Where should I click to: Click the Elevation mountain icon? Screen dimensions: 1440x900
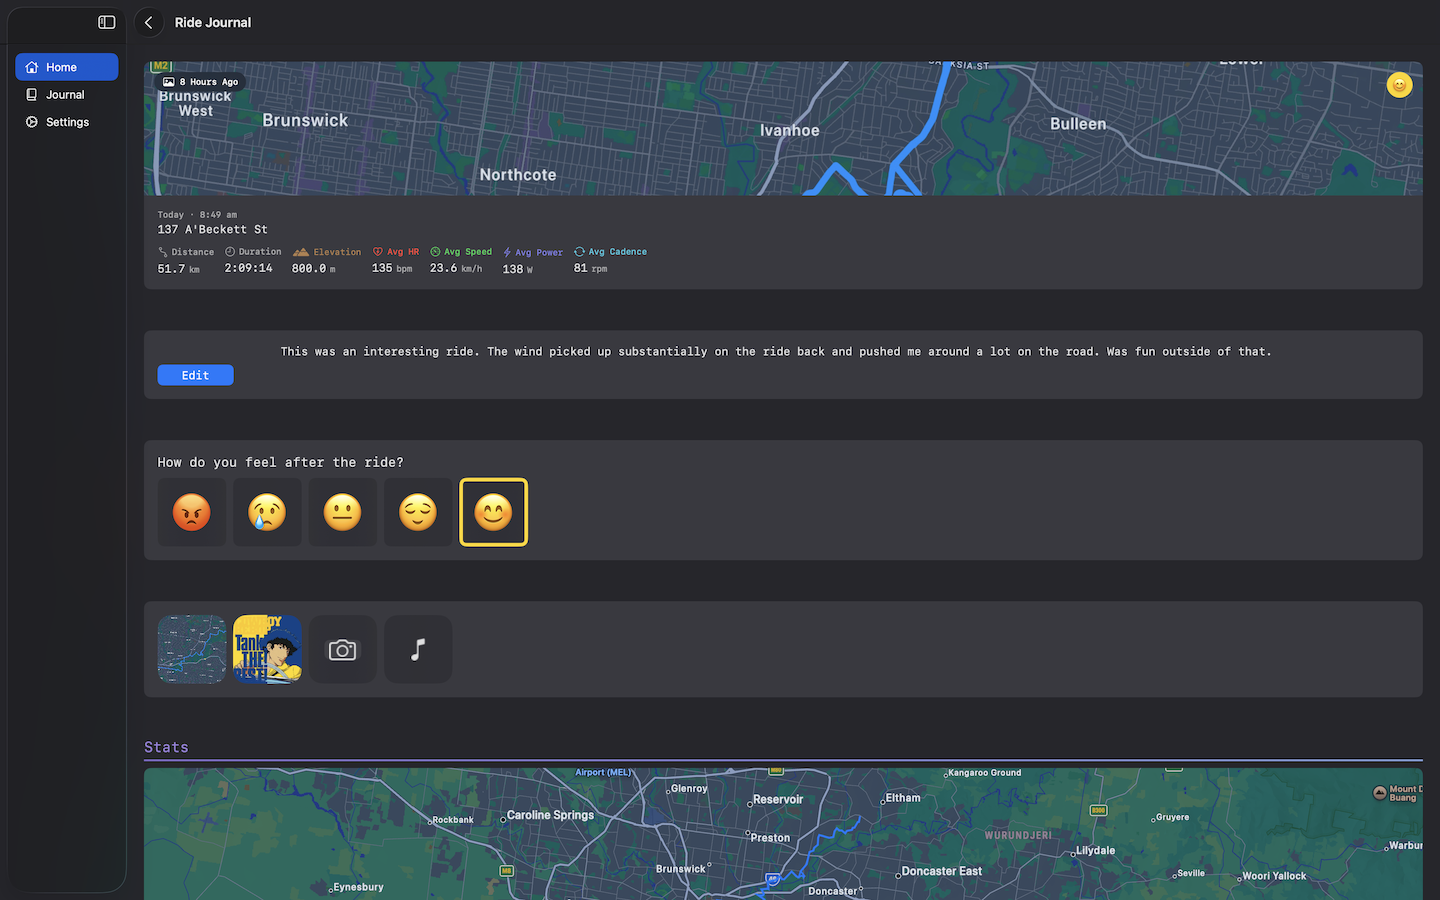tap(301, 252)
